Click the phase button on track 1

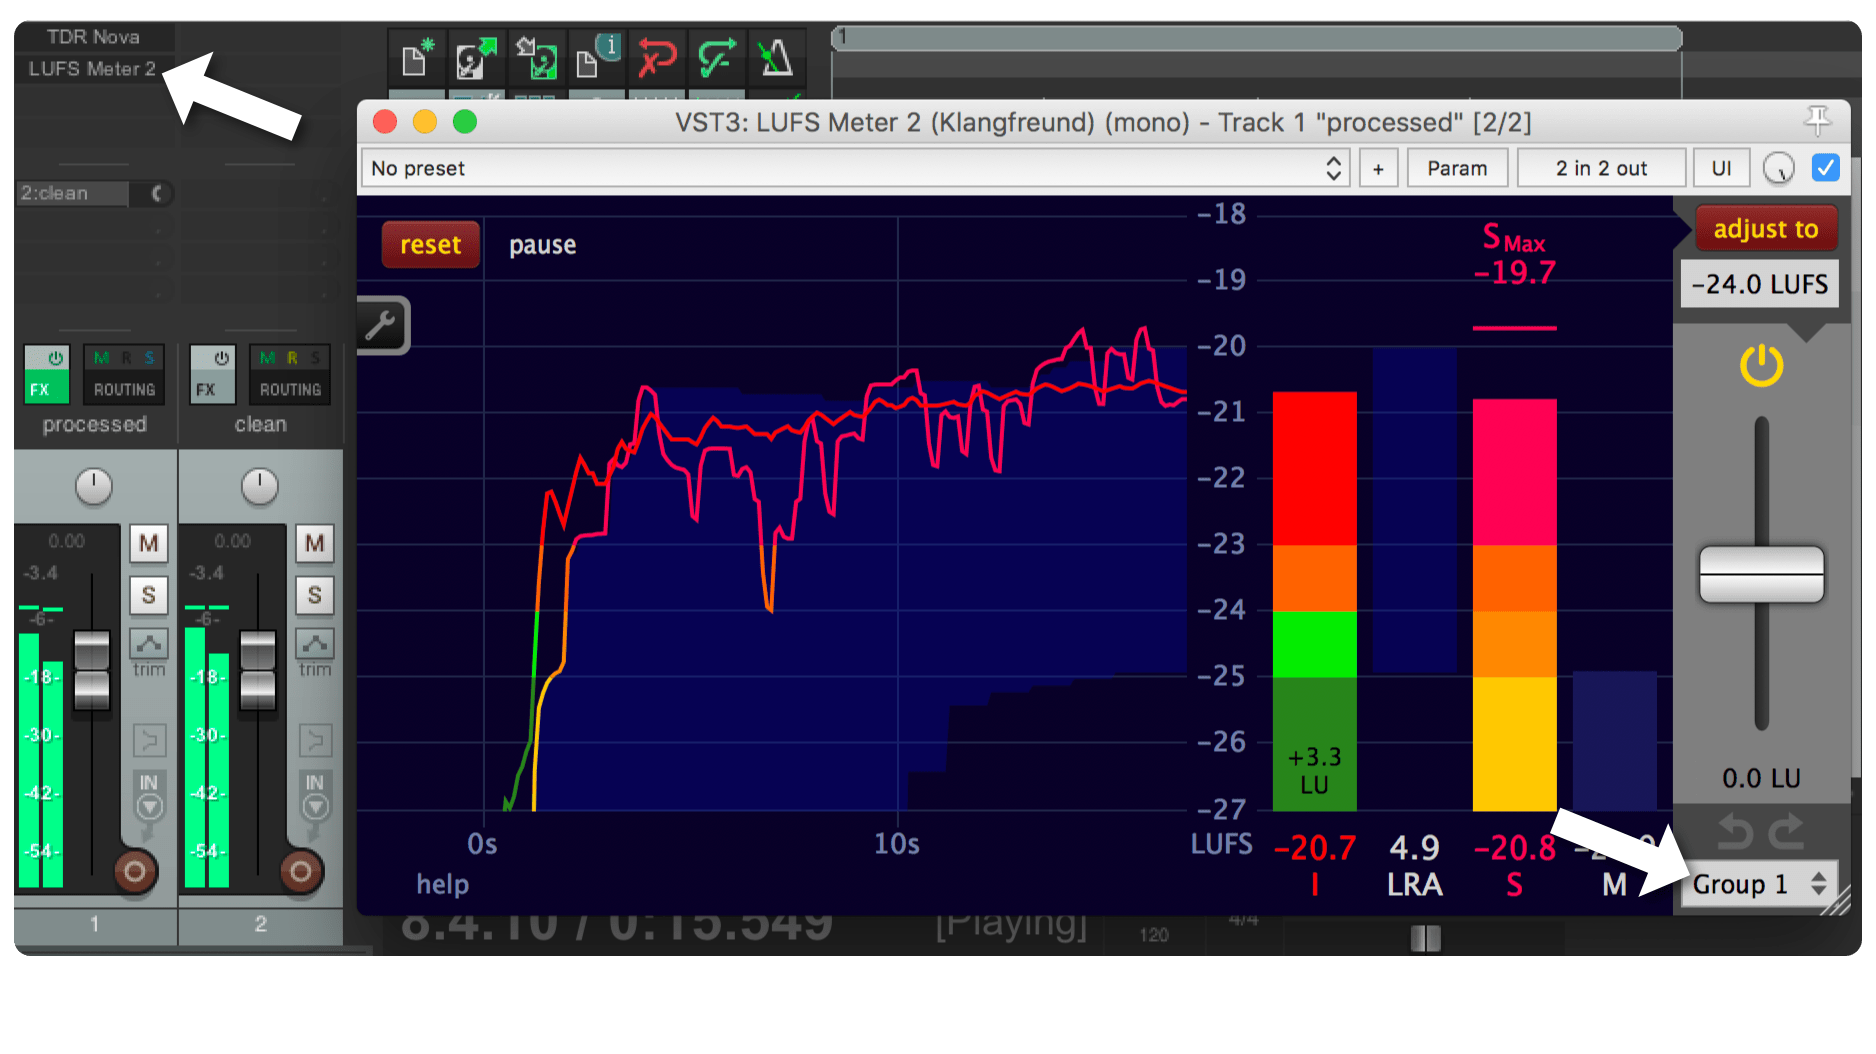click(x=149, y=740)
